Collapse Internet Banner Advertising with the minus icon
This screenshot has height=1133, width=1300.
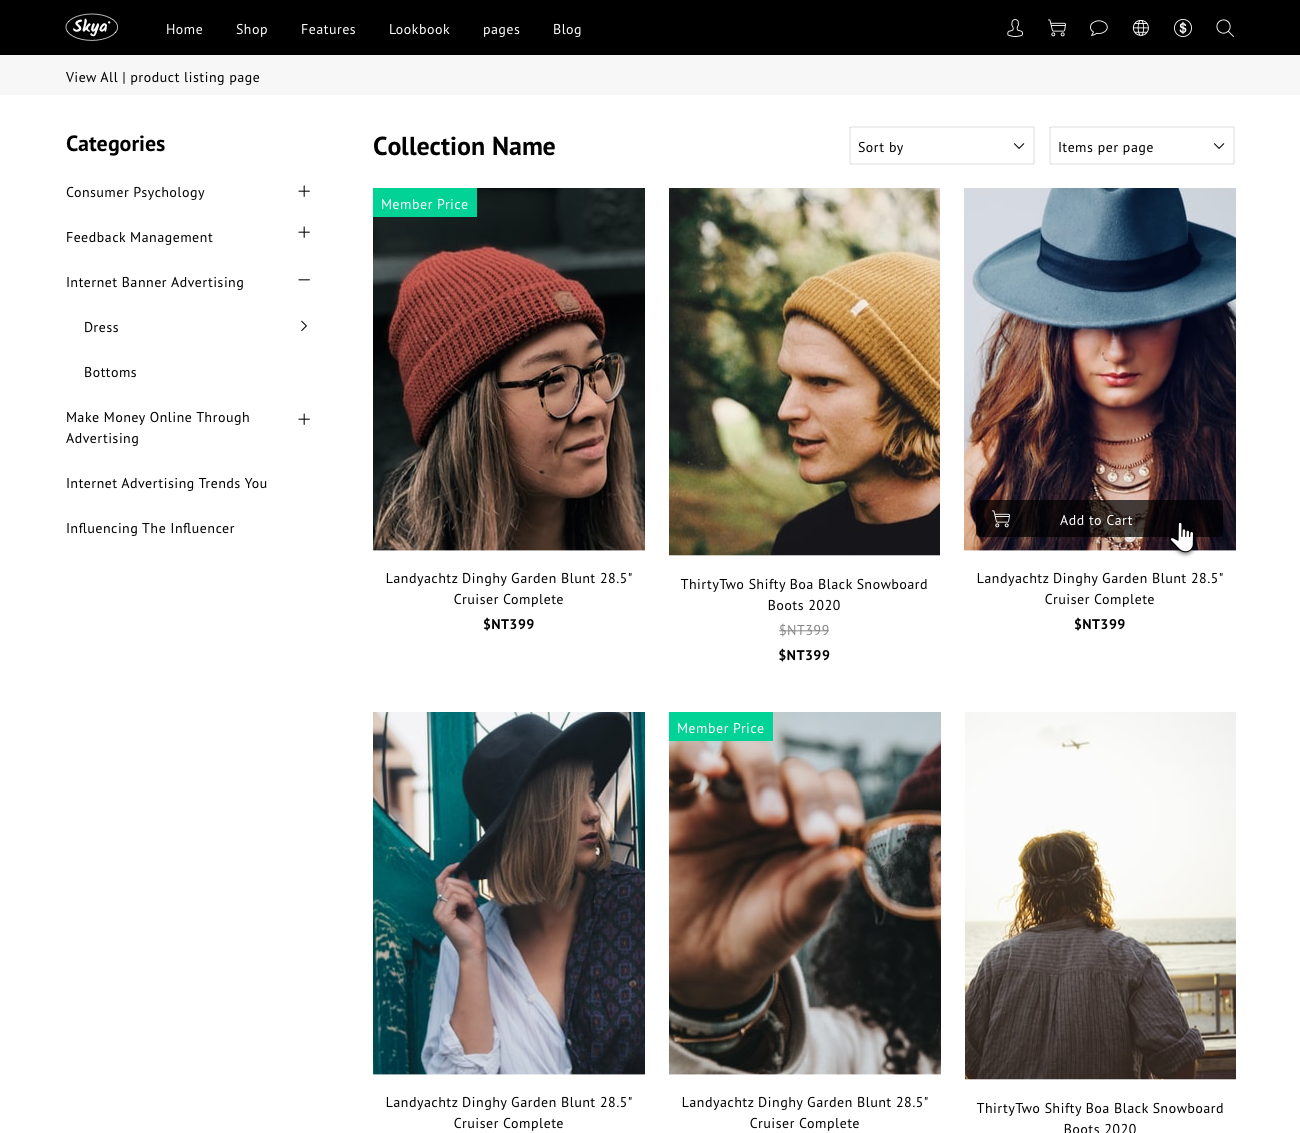304,280
